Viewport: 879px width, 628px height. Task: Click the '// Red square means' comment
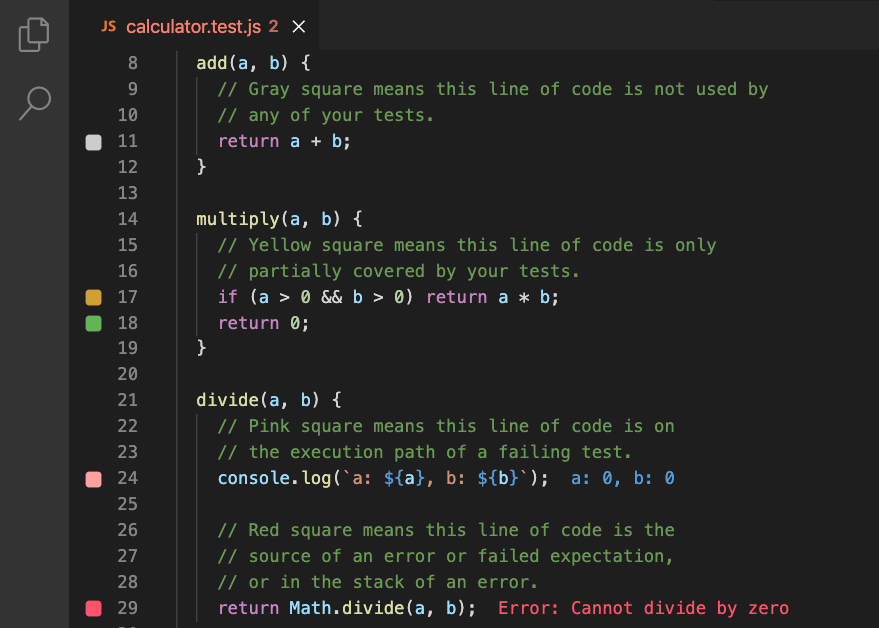coord(446,530)
